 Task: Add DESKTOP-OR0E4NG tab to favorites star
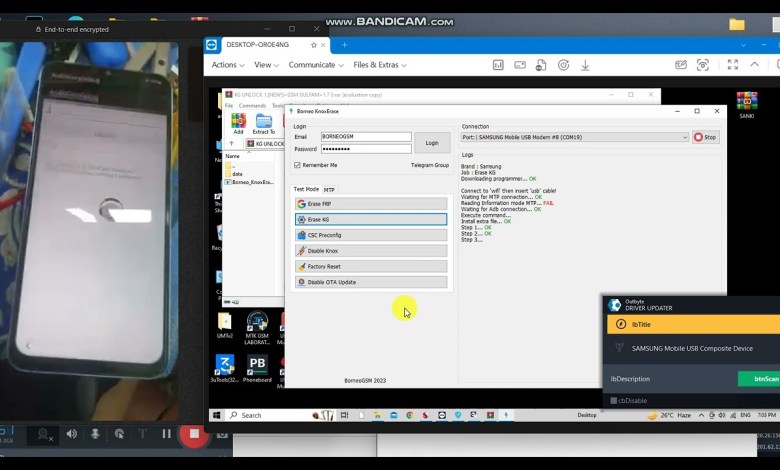click(x=313, y=45)
